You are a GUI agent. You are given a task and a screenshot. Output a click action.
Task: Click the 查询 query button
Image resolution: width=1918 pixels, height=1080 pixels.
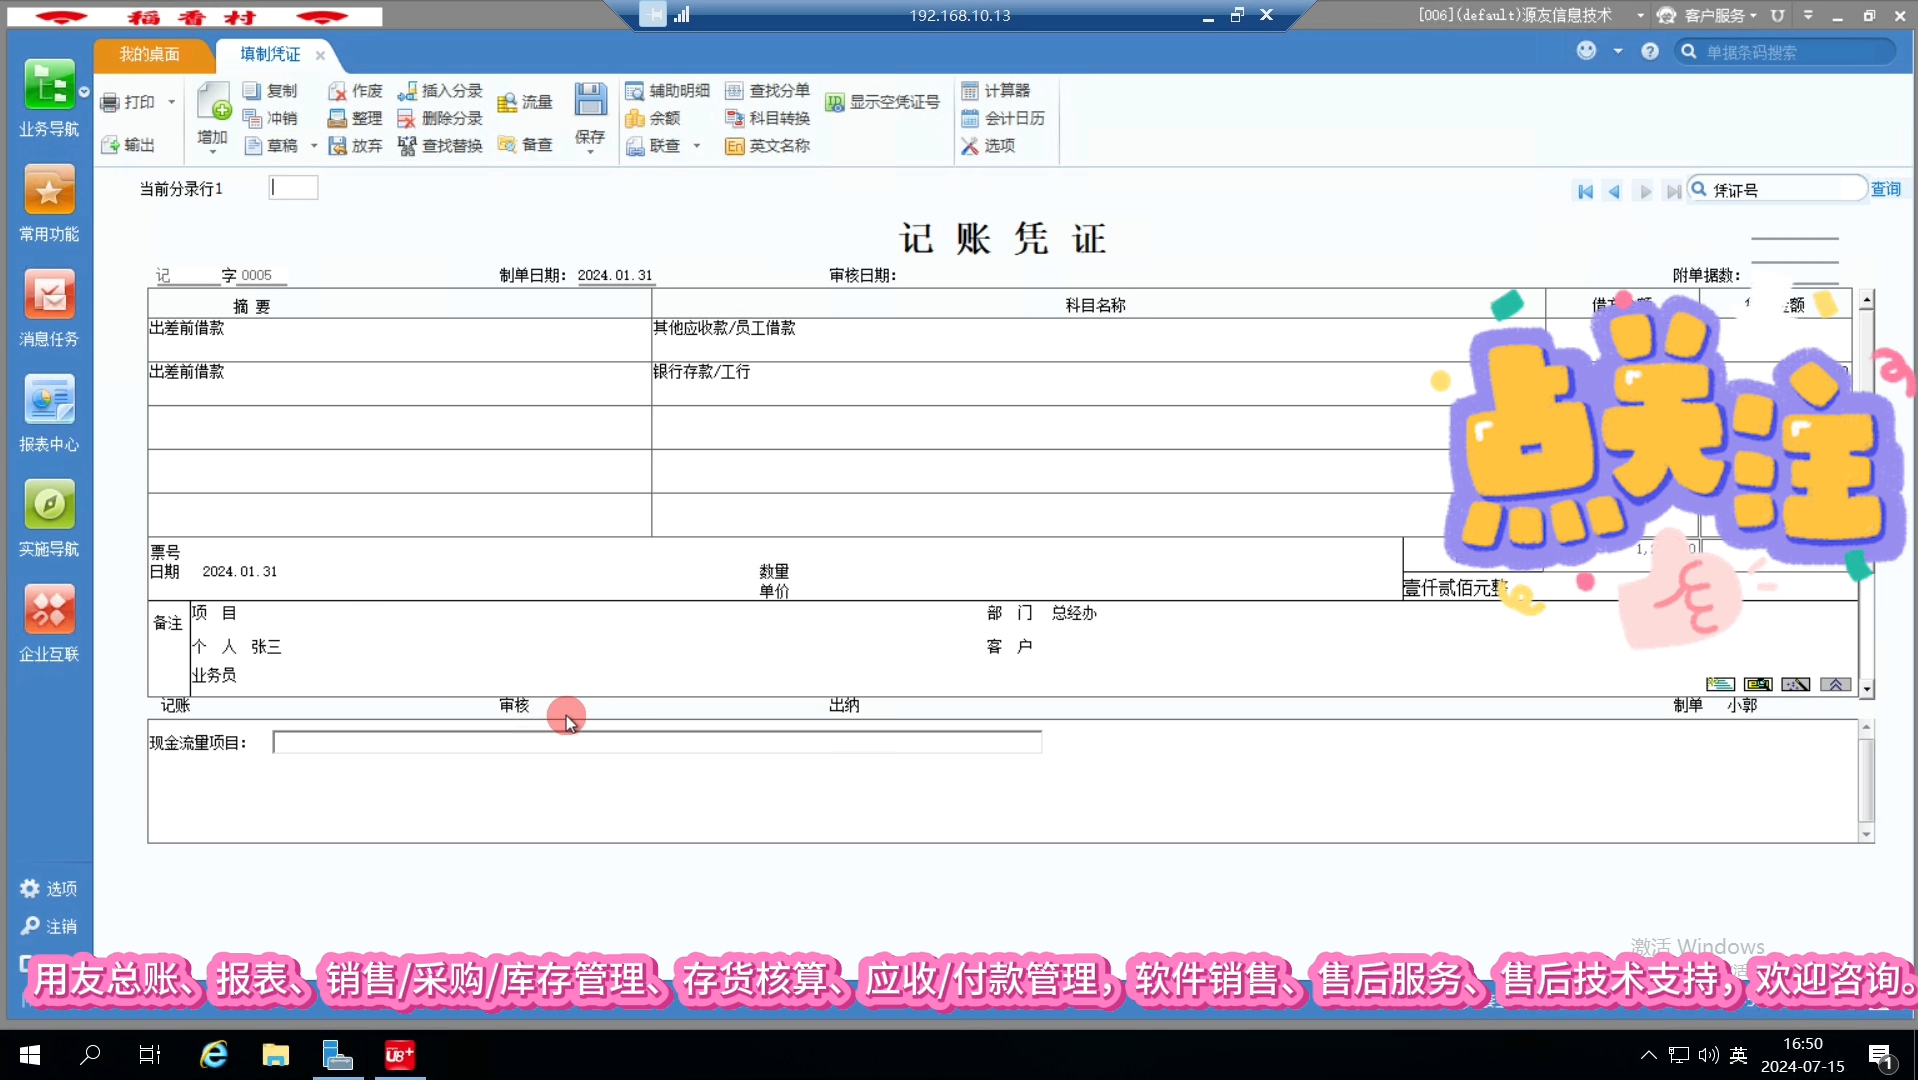1886,189
